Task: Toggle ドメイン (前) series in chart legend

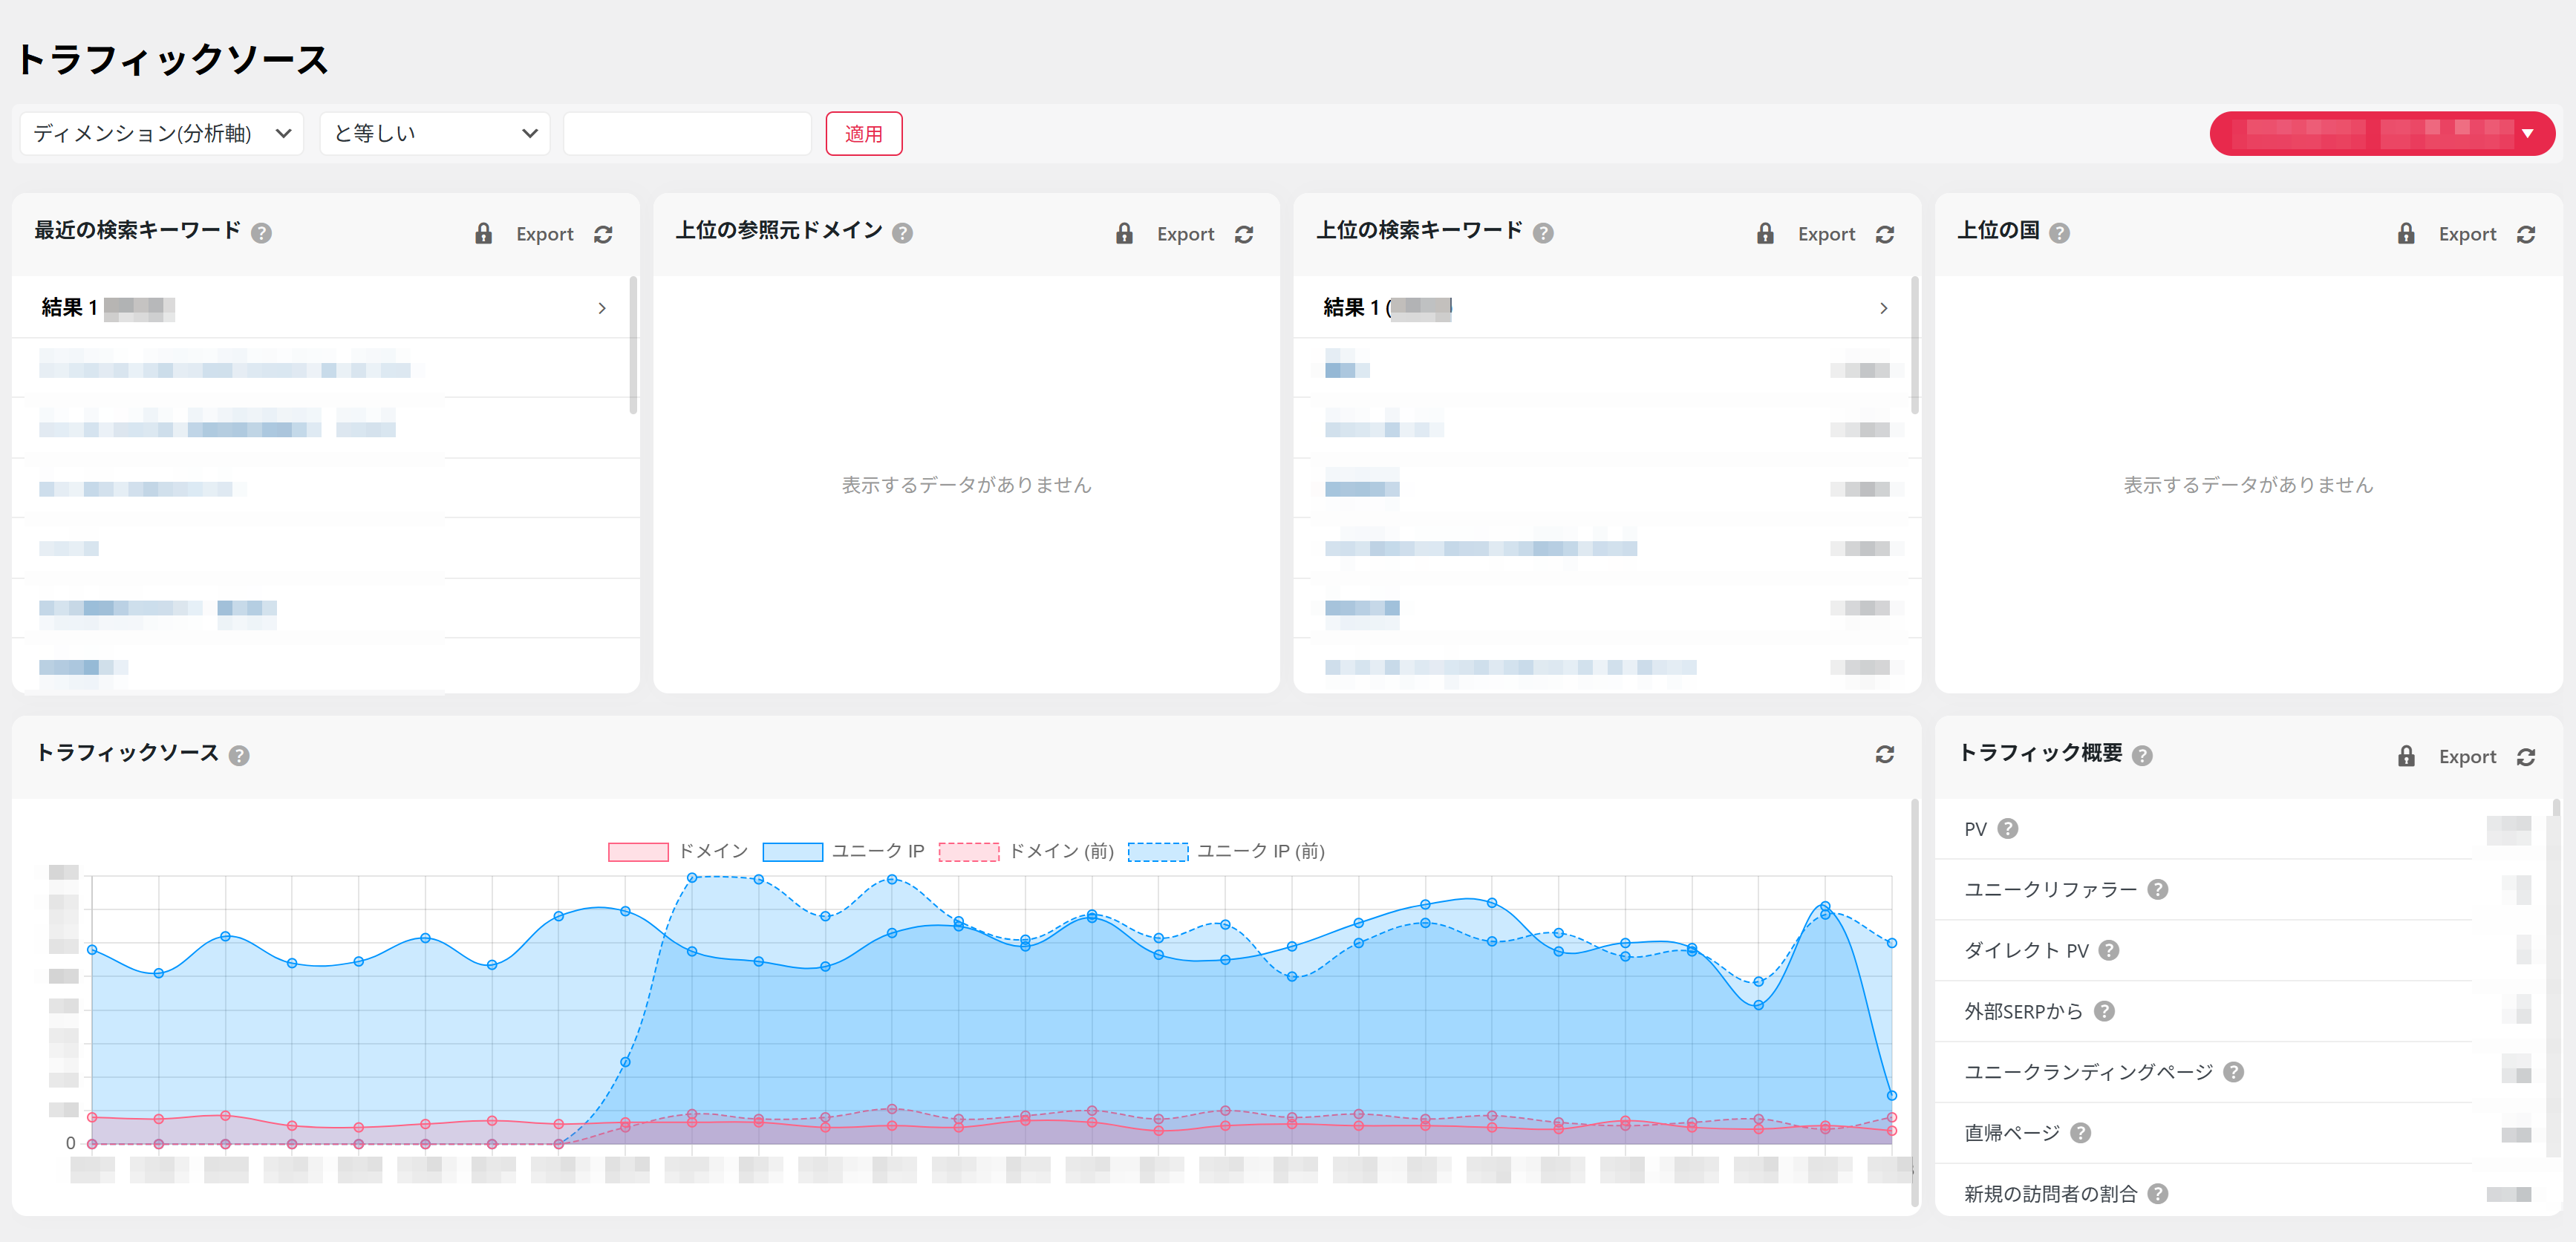Action: pos(1026,851)
